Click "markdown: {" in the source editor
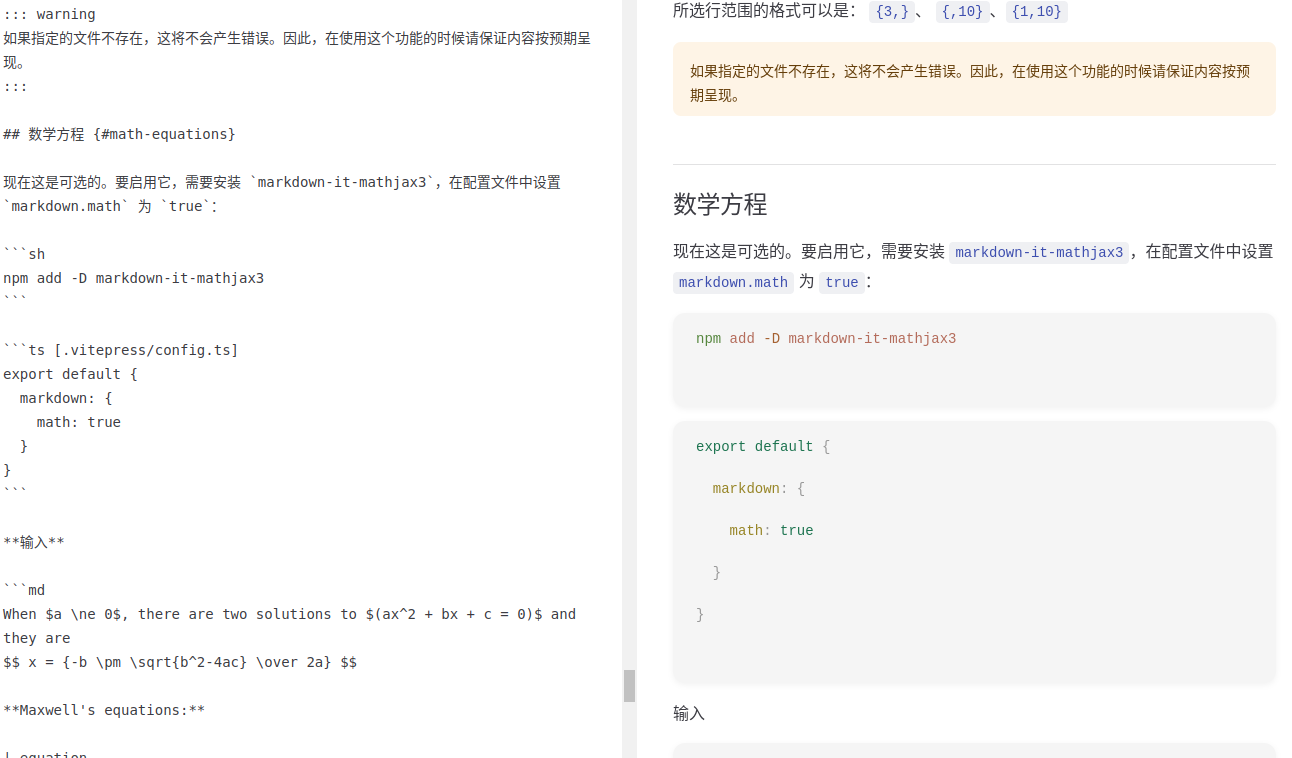 [x=66, y=398]
